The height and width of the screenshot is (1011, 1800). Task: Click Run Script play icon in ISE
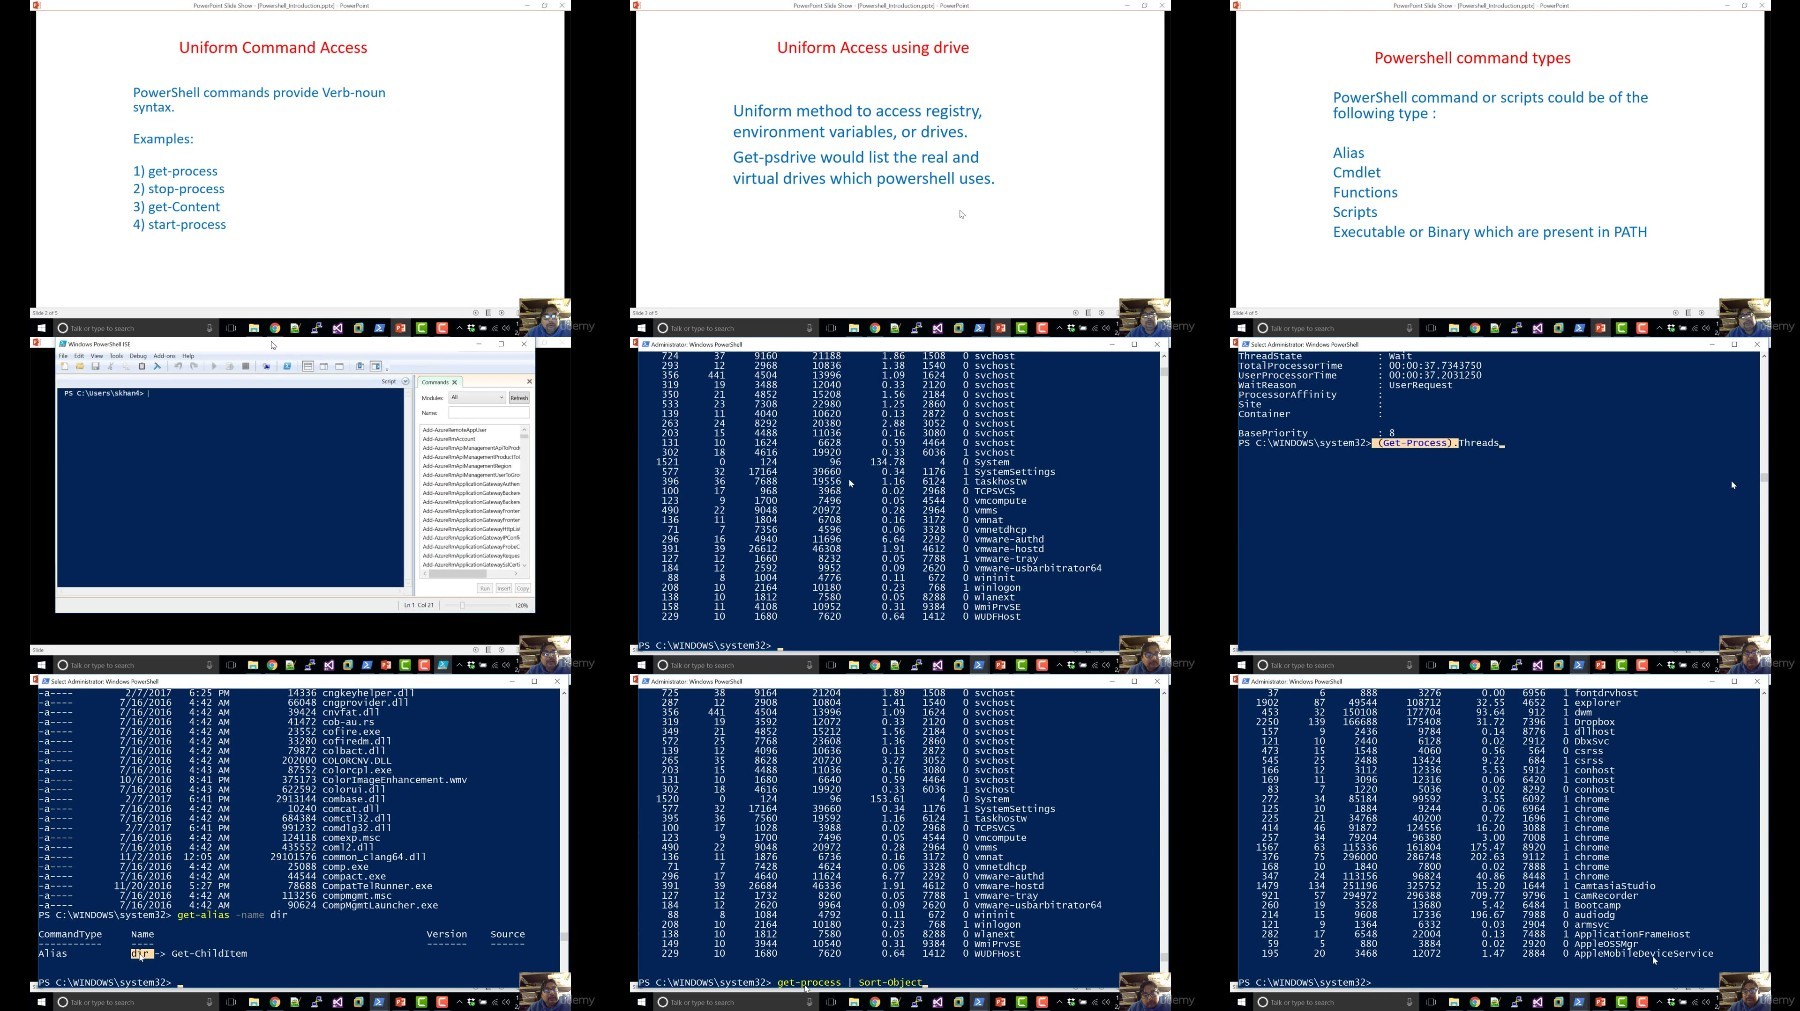pos(214,366)
